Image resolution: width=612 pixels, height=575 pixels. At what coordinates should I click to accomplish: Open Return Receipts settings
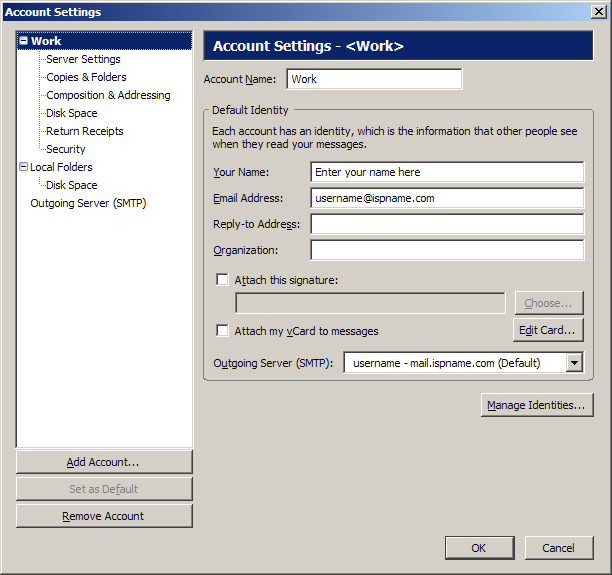[x=85, y=131]
